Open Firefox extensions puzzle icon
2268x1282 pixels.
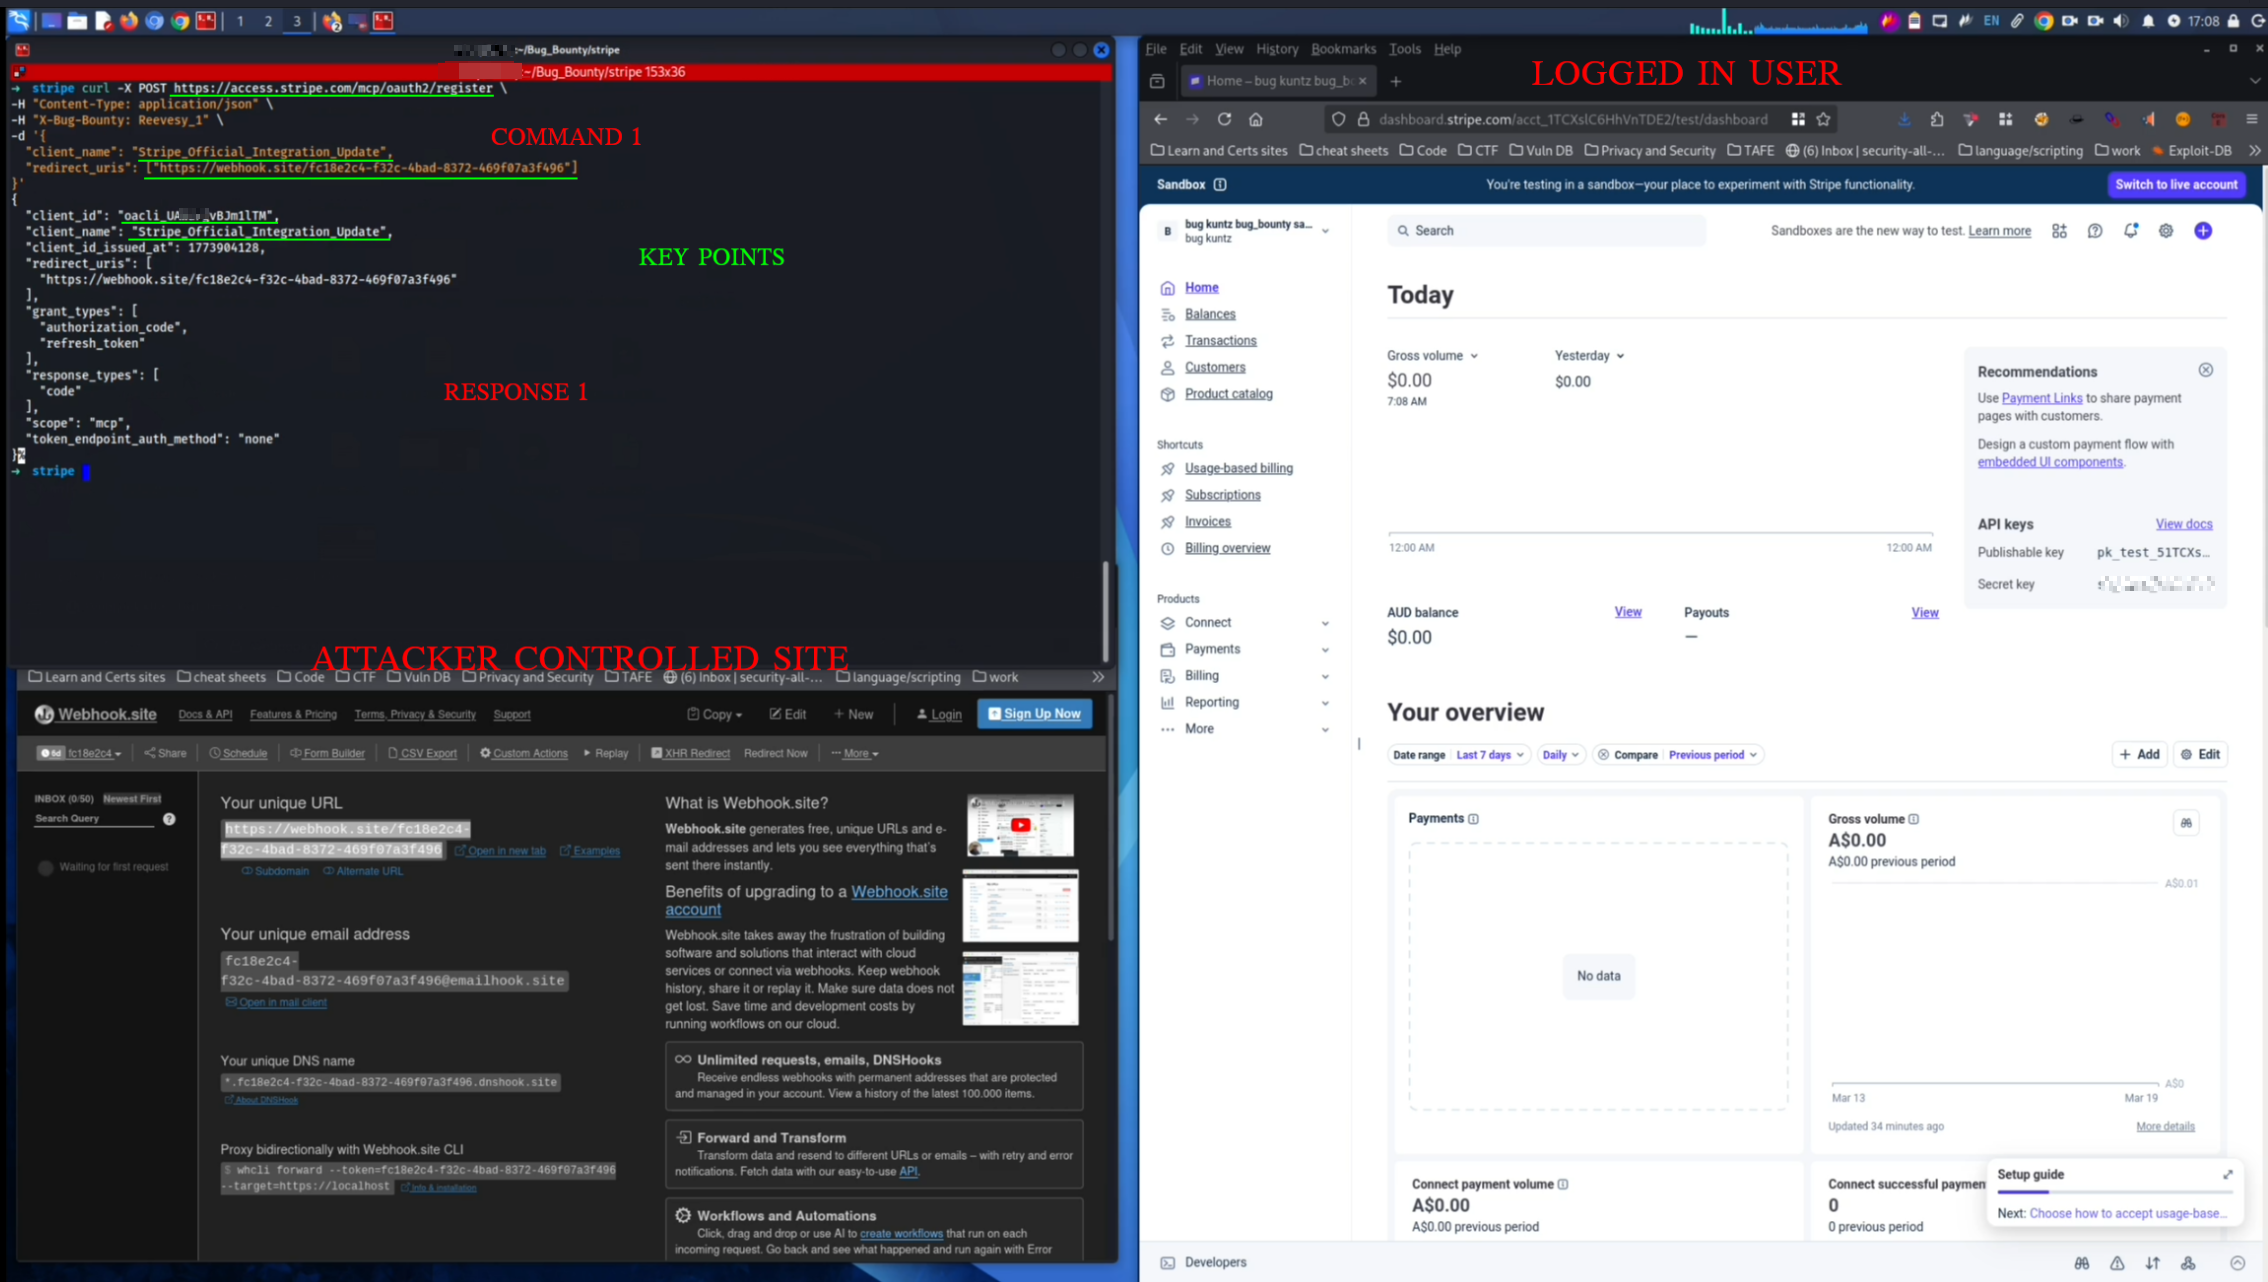[x=1937, y=119]
